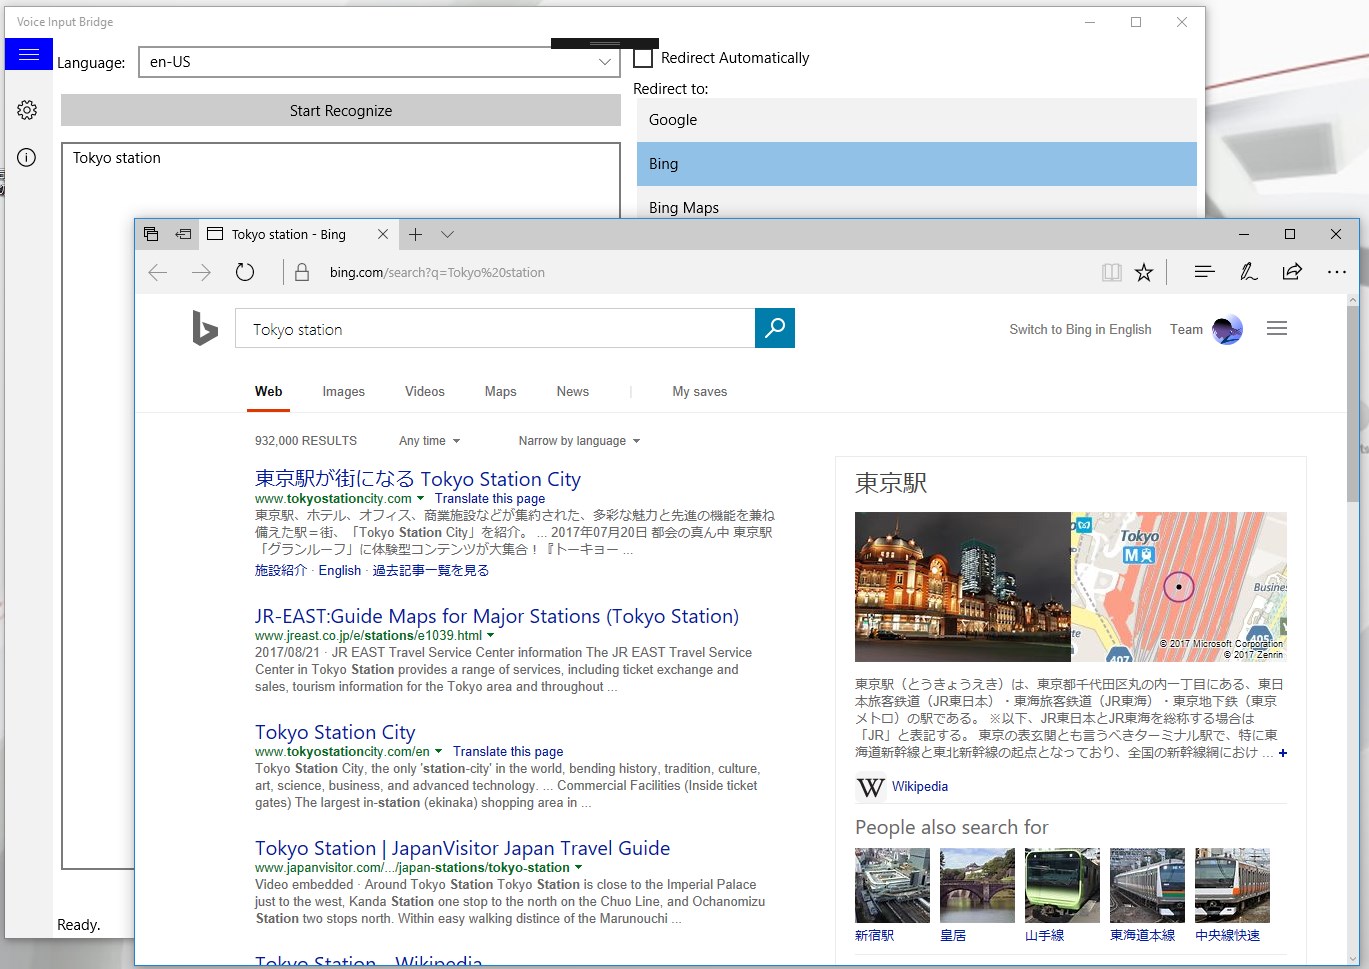Switch to Bing Maps tab
This screenshot has height=969, width=1369.
501,392
